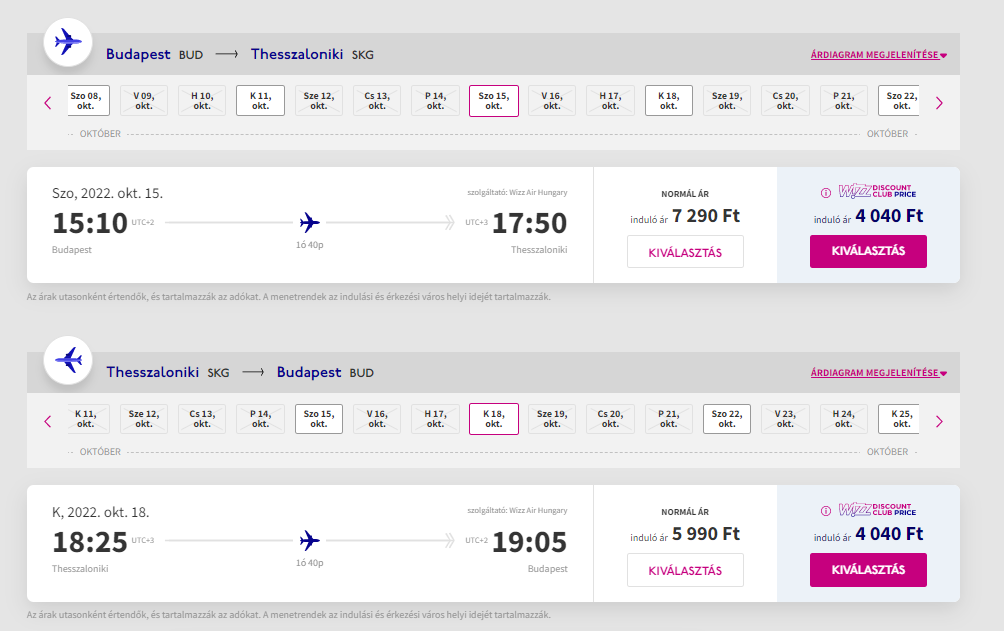Open Wizz Discount Club info icon, outbound
This screenshot has height=631, width=1004.
(x=826, y=193)
